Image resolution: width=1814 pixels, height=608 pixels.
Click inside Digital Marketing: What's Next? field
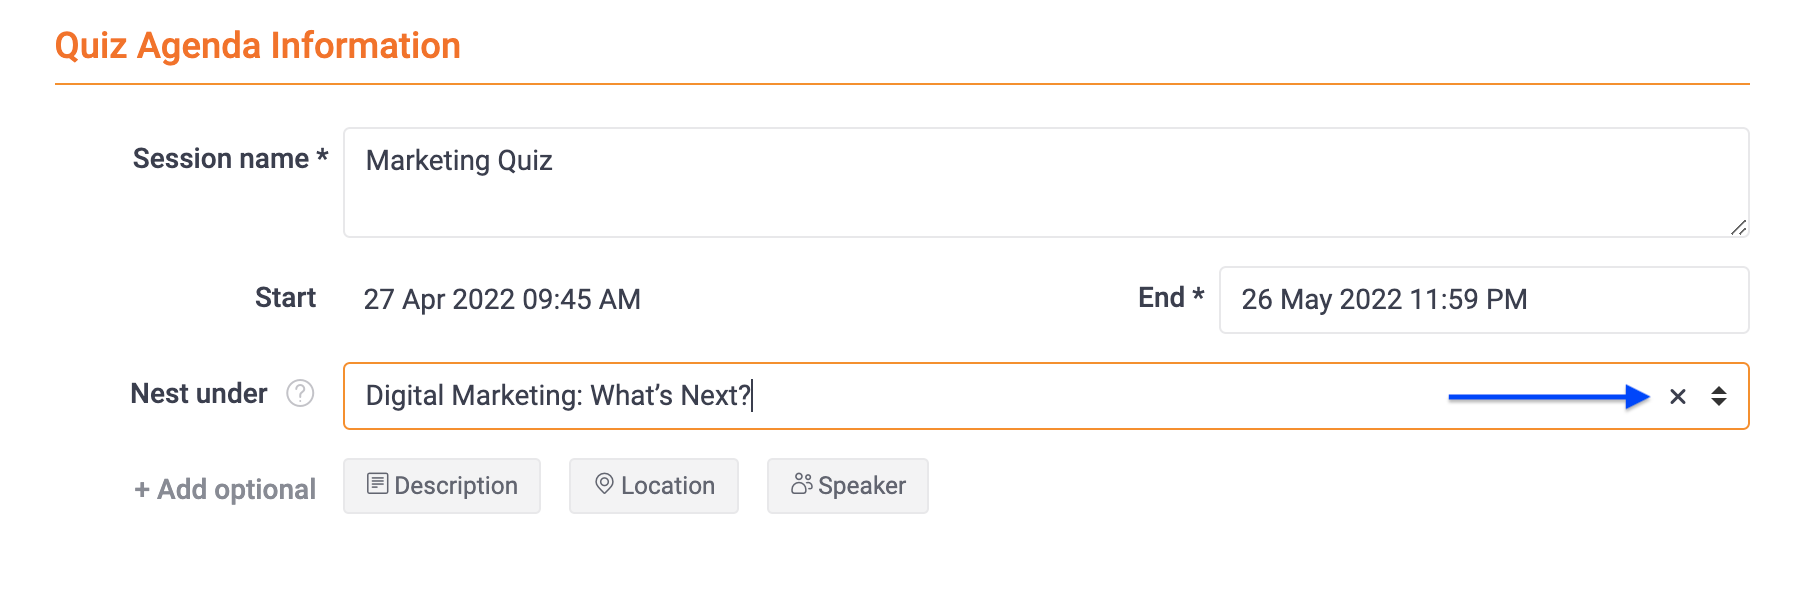(1046, 396)
